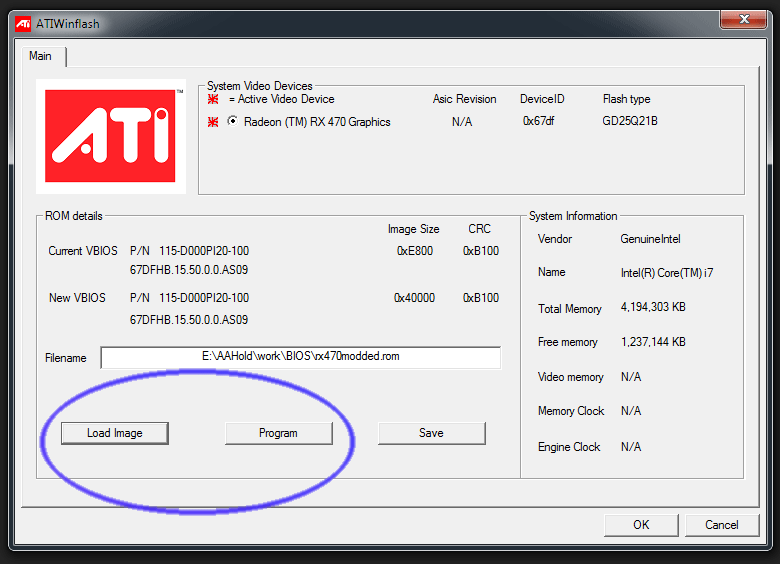Viewport: 780px width, 564px height.
Task: Click the "New VBIOS" label
Action: pos(77,298)
